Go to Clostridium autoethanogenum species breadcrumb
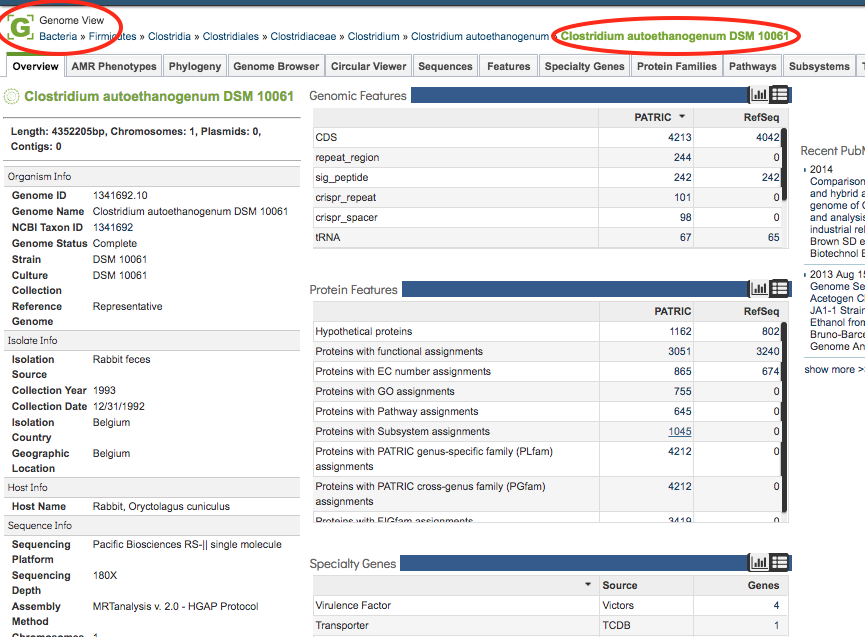The width and height of the screenshot is (865, 637). (x=480, y=36)
